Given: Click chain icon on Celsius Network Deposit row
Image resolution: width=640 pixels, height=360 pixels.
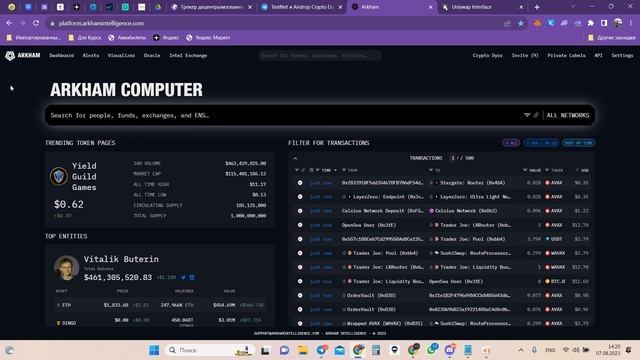Looking at the screenshot, I should [x=300, y=211].
